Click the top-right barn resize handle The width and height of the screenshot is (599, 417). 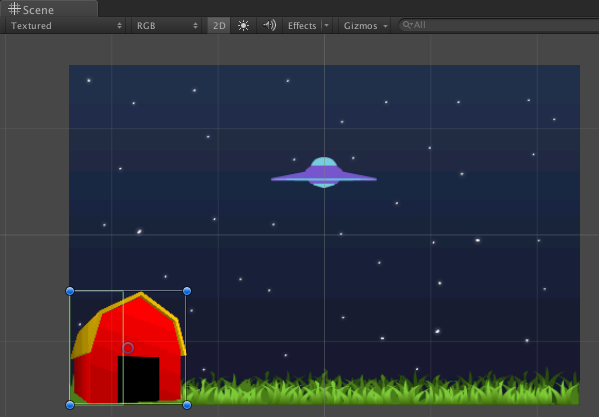pos(187,291)
